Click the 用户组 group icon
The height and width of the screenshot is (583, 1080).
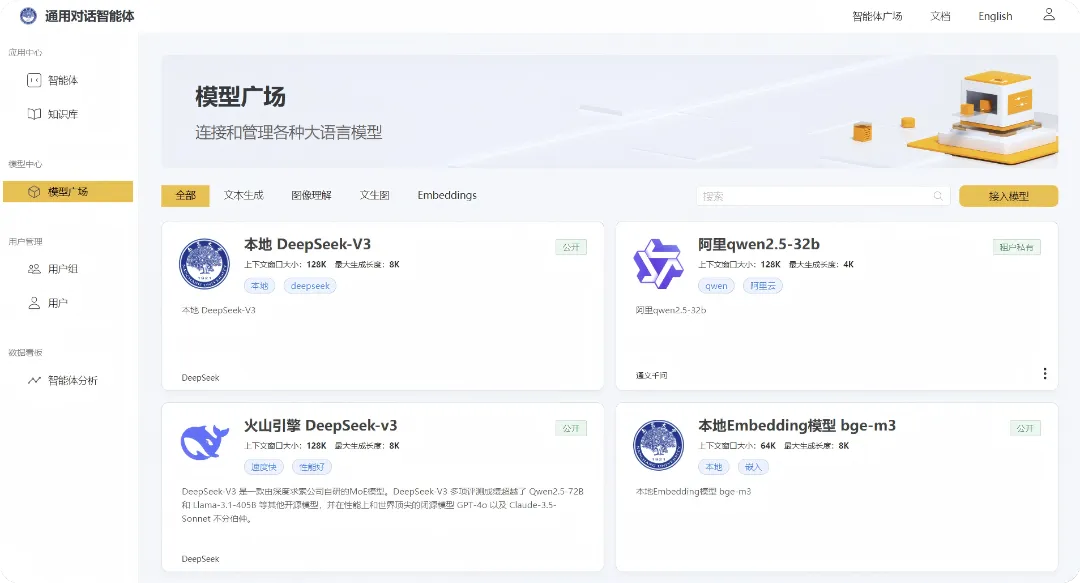point(34,269)
